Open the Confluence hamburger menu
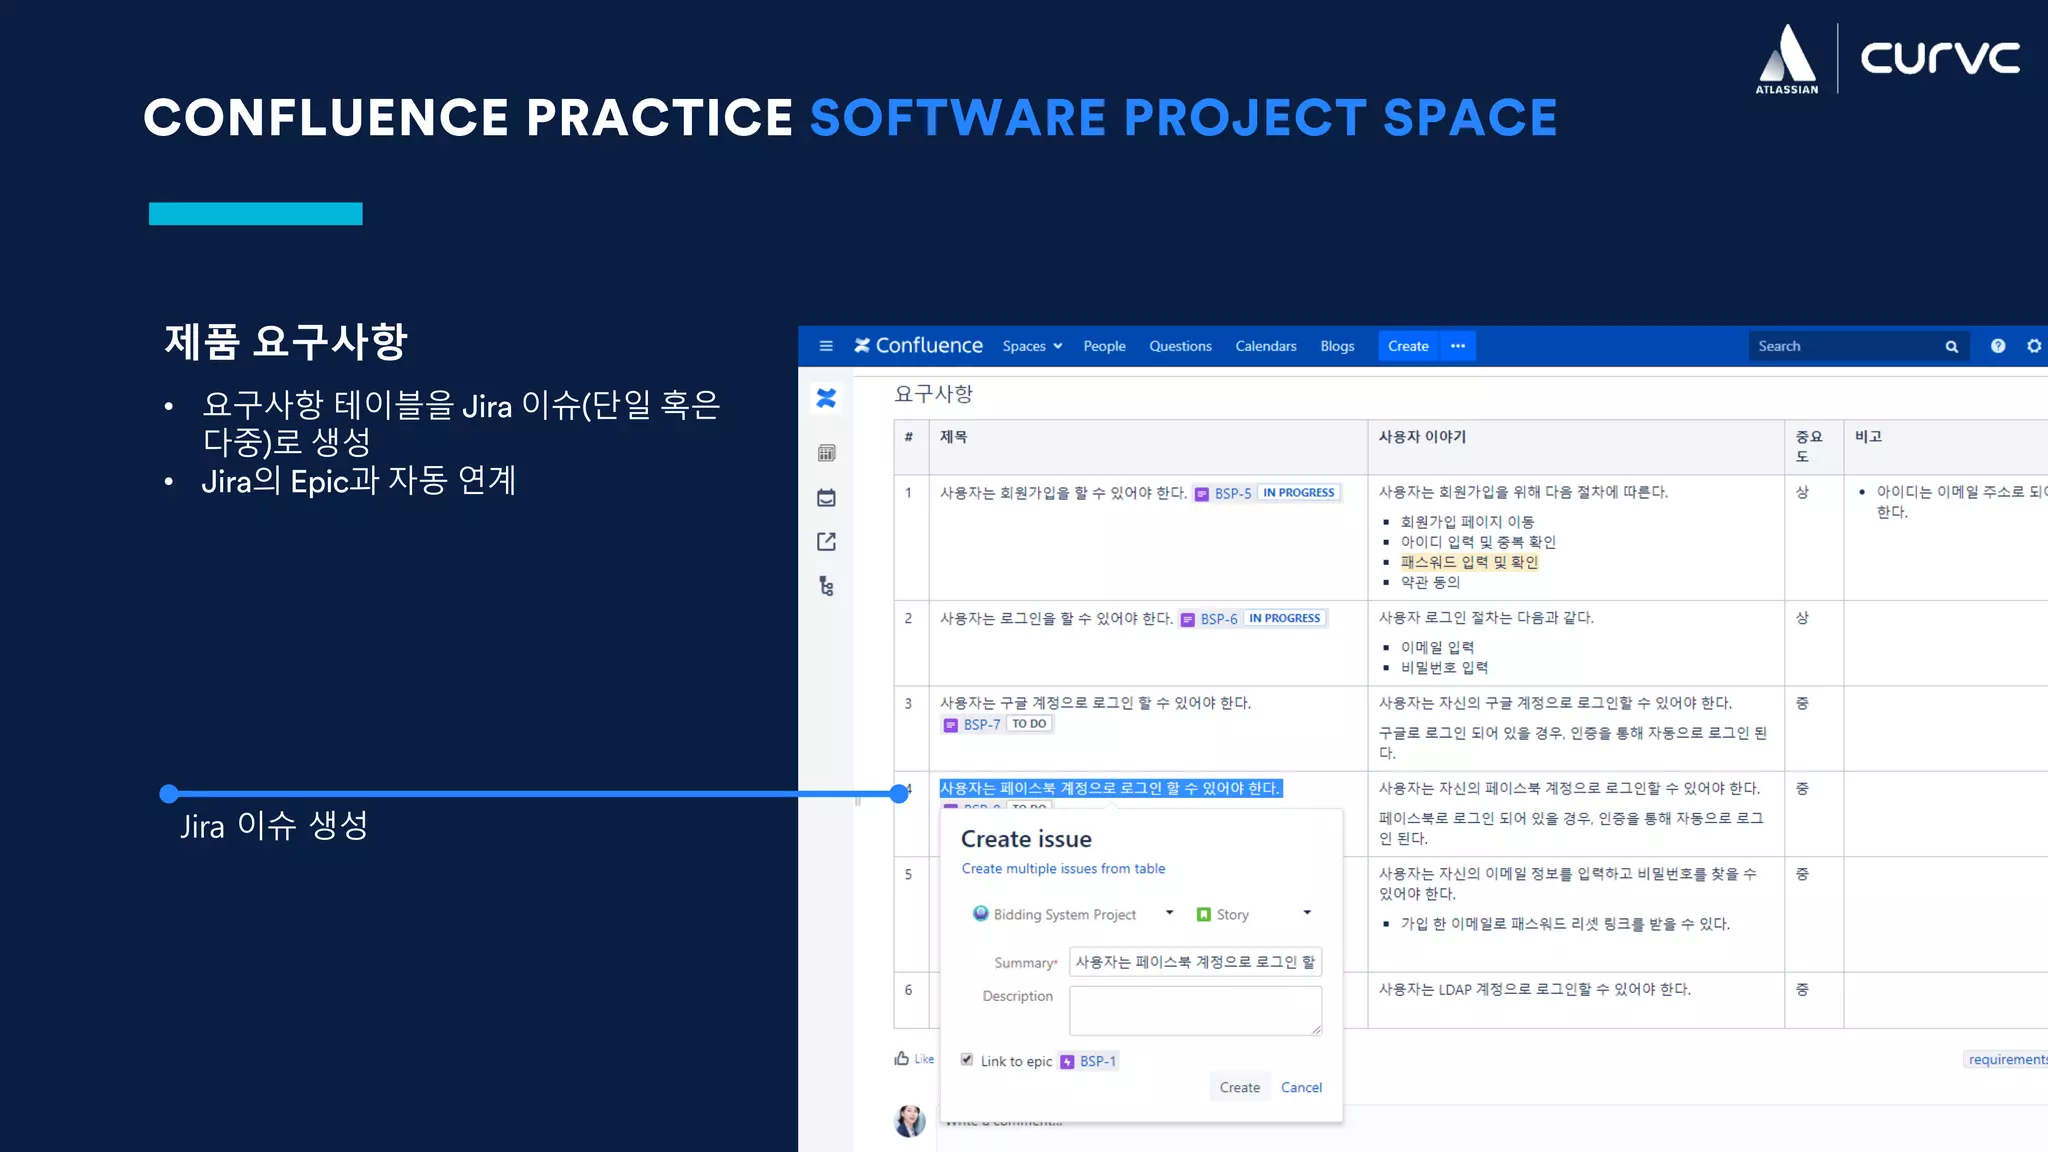The height and width of the screenshot is (1152, 2048). pos(826,346)
